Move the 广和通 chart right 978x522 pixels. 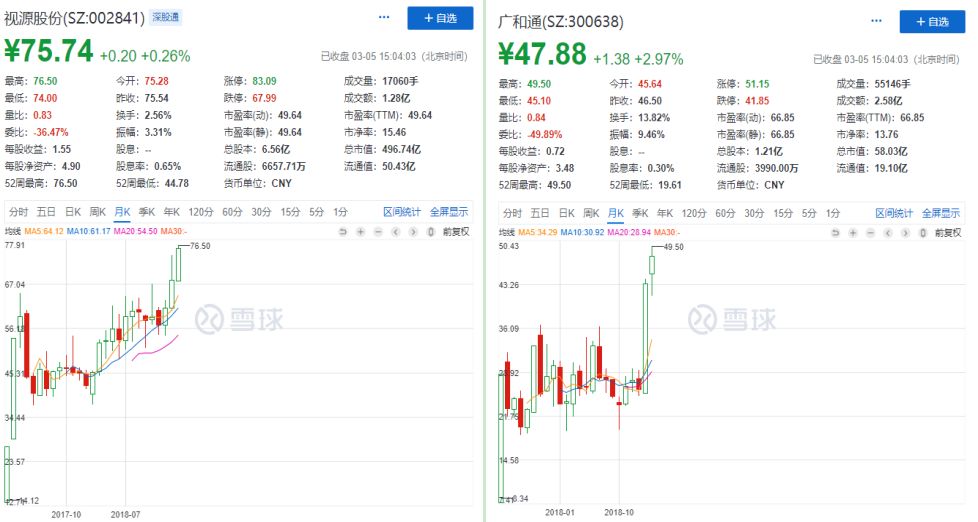[x=905, y=233]
